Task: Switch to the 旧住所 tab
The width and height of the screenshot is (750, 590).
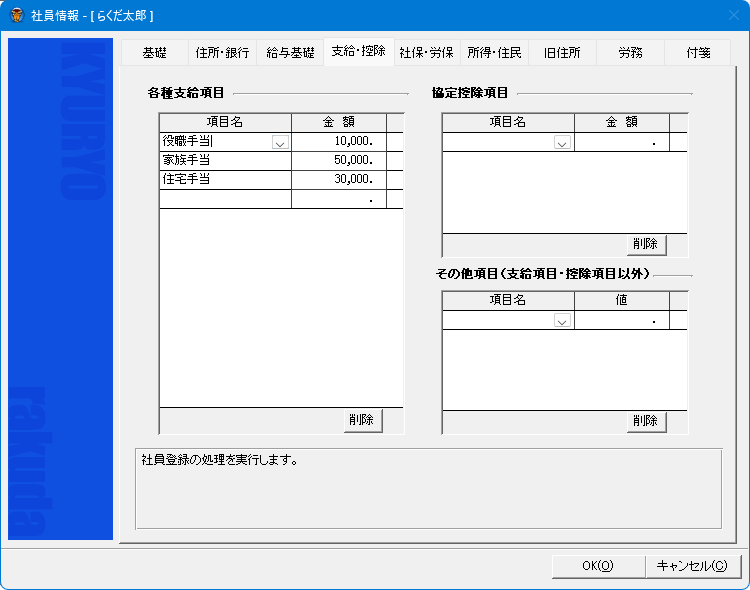Action: click(x=562, y=53)
